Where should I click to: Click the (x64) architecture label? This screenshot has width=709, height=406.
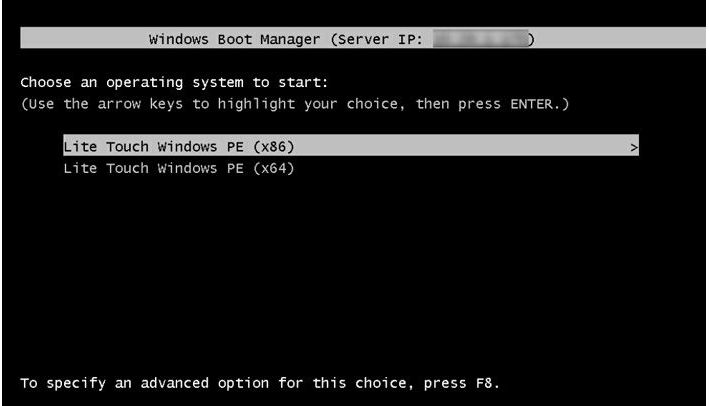[274, 168]
